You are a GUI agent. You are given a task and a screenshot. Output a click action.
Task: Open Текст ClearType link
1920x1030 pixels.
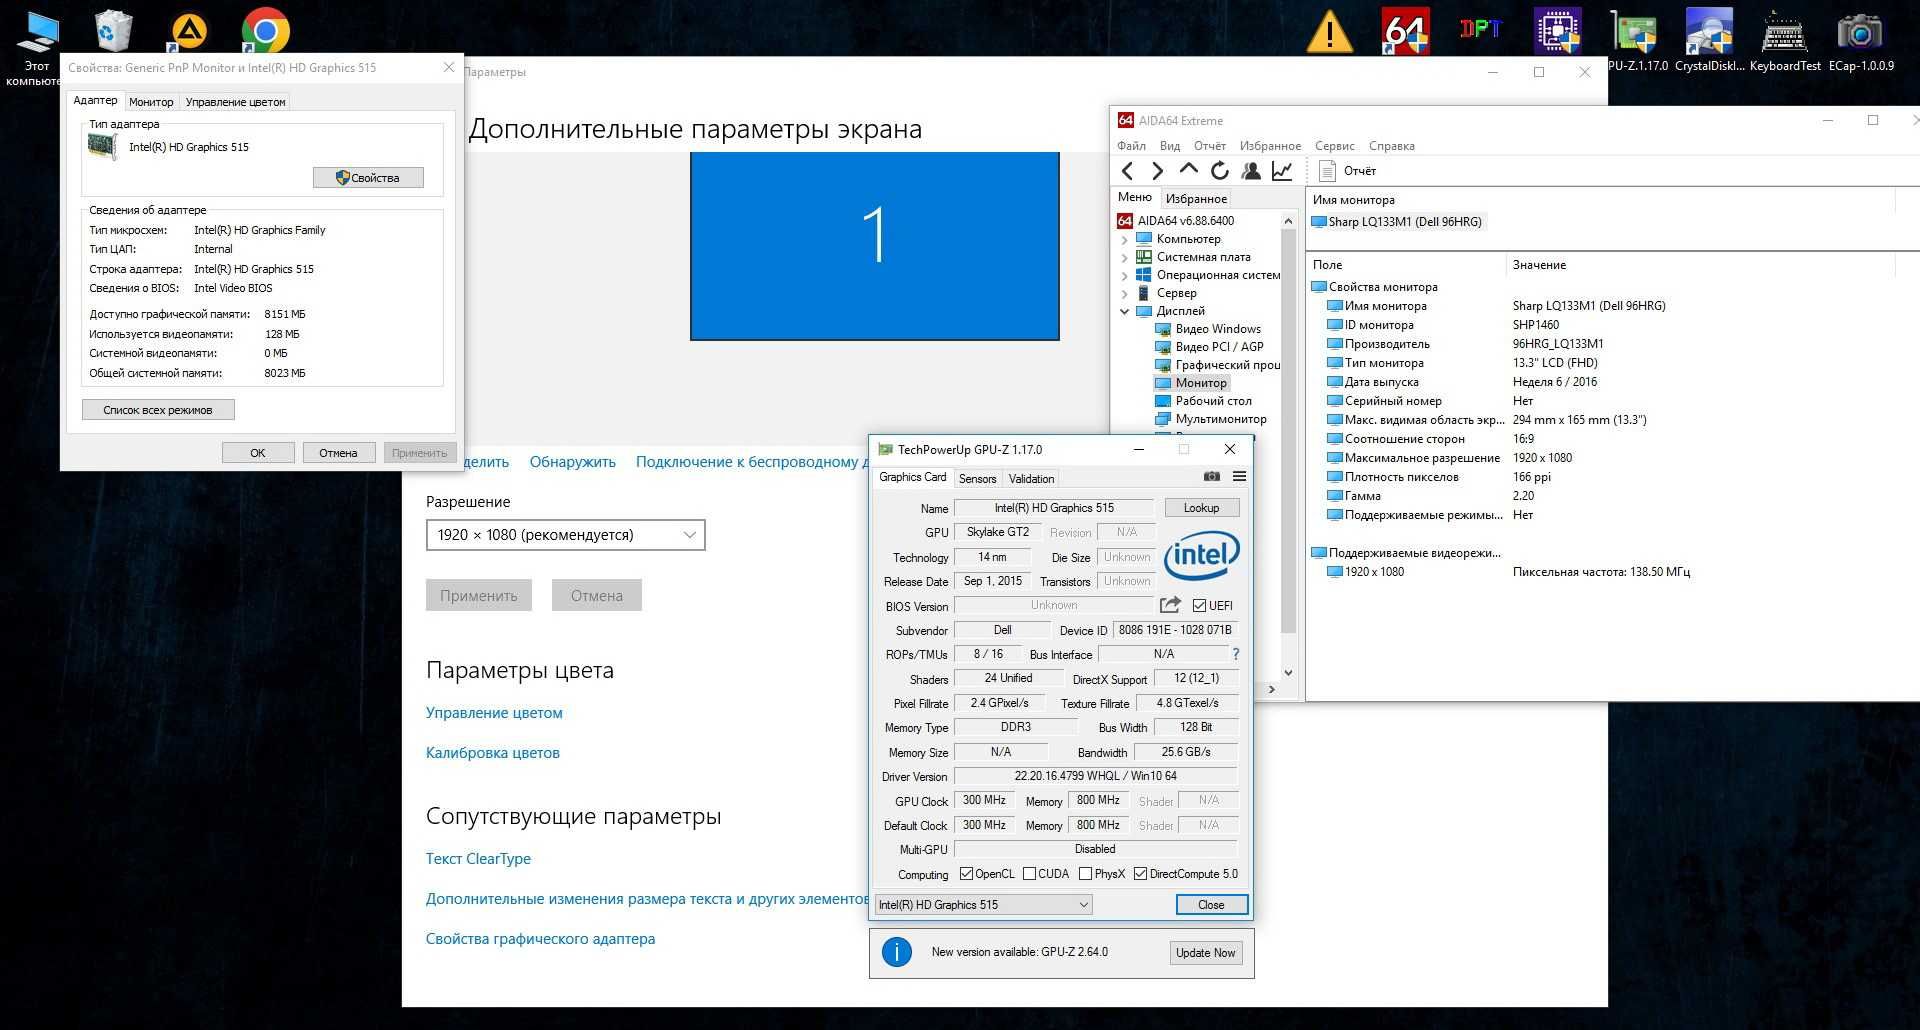tap(478, 859)
